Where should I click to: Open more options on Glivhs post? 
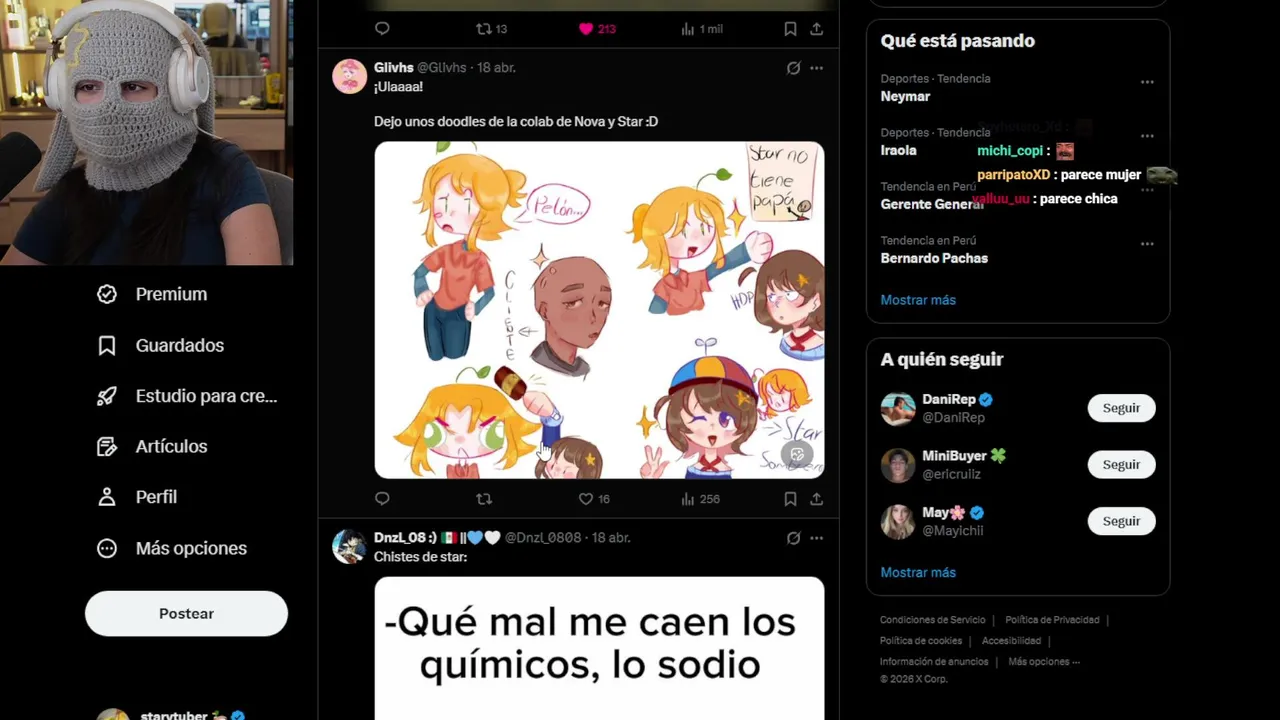816,68
